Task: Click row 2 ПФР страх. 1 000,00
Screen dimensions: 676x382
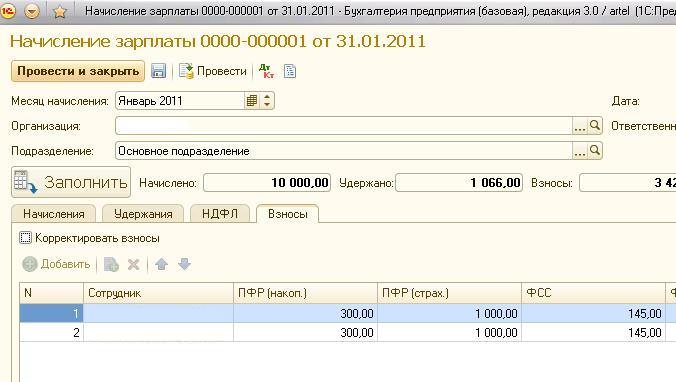Action: tap(449, 332)
